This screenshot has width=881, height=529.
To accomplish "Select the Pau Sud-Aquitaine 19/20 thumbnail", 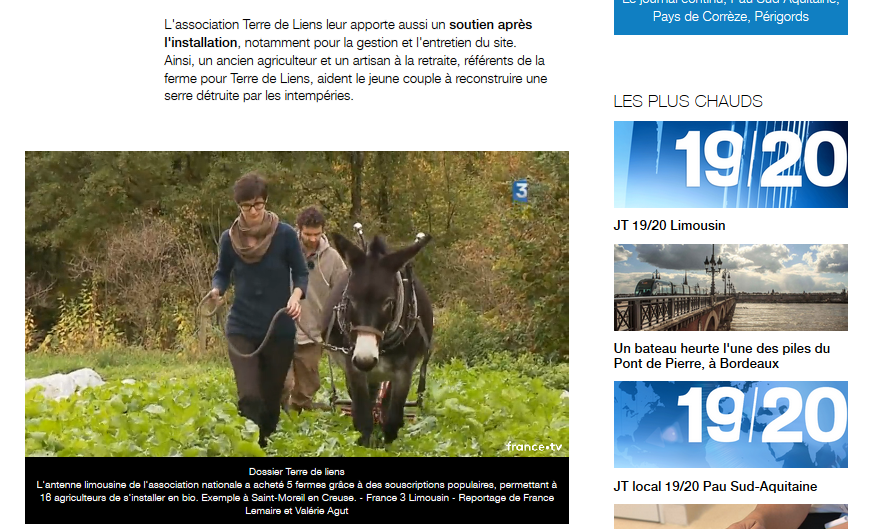I will (730, 424).
